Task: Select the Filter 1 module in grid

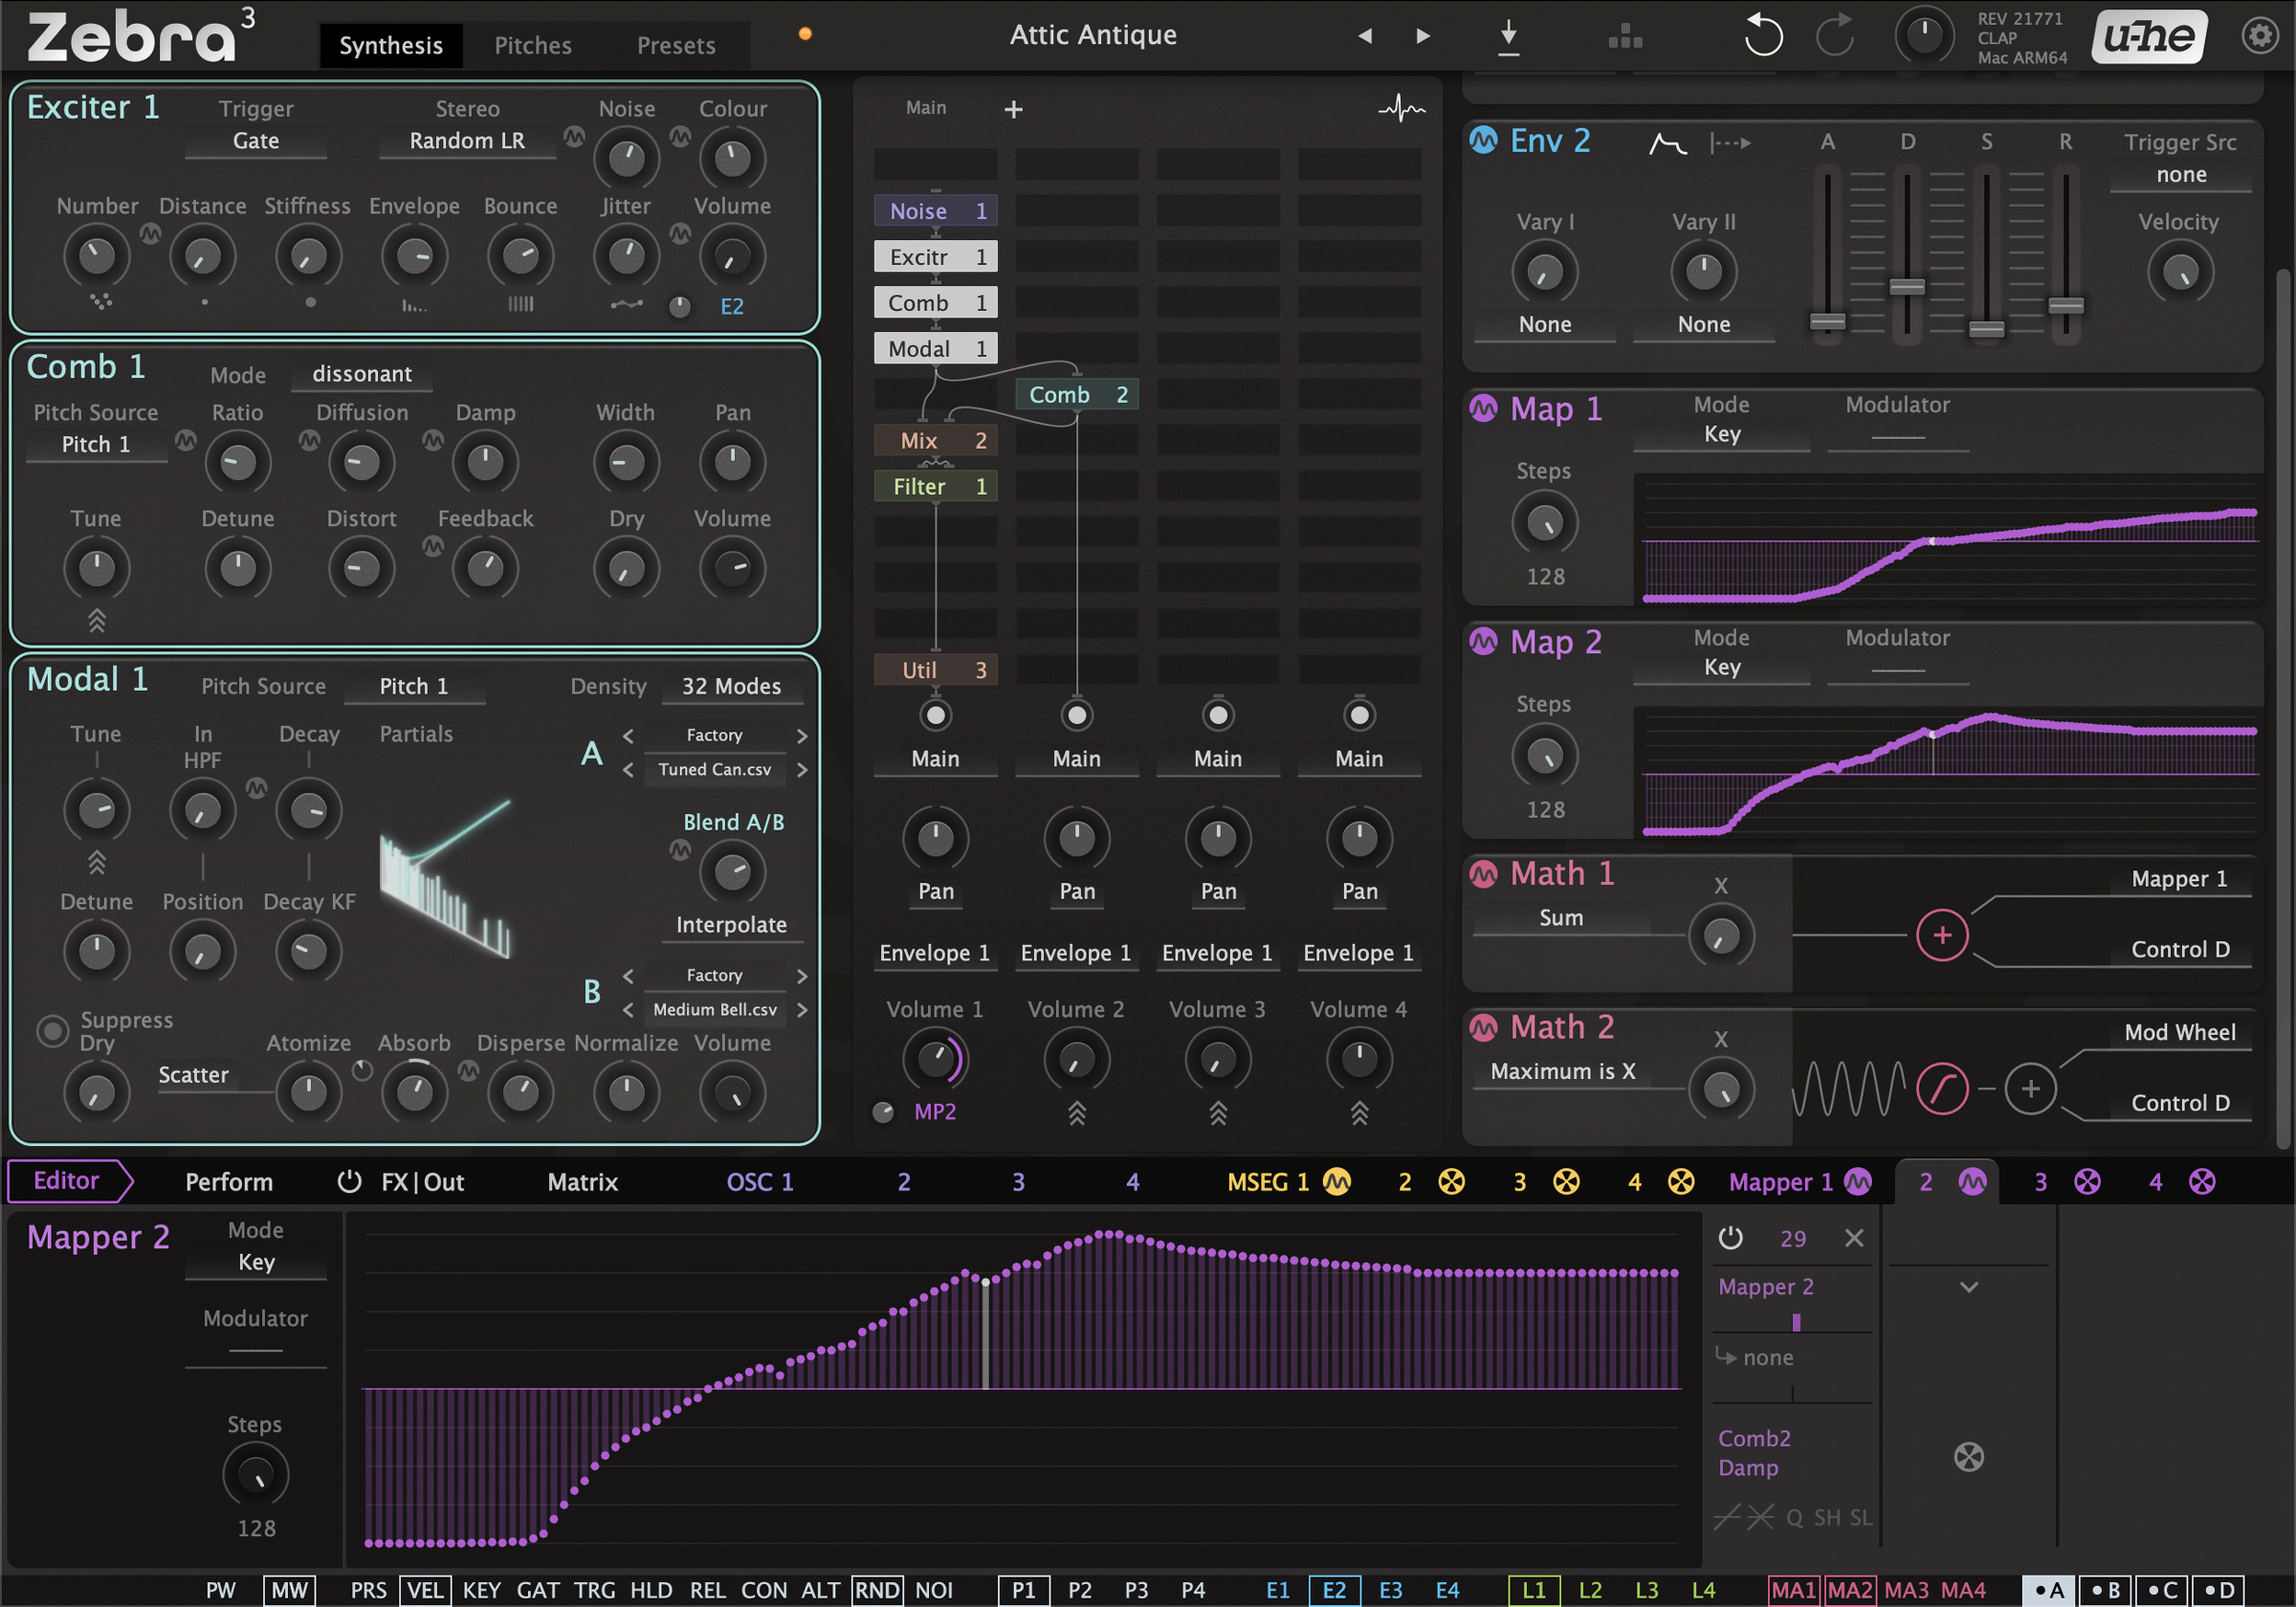Action: [x=934, y=486]
